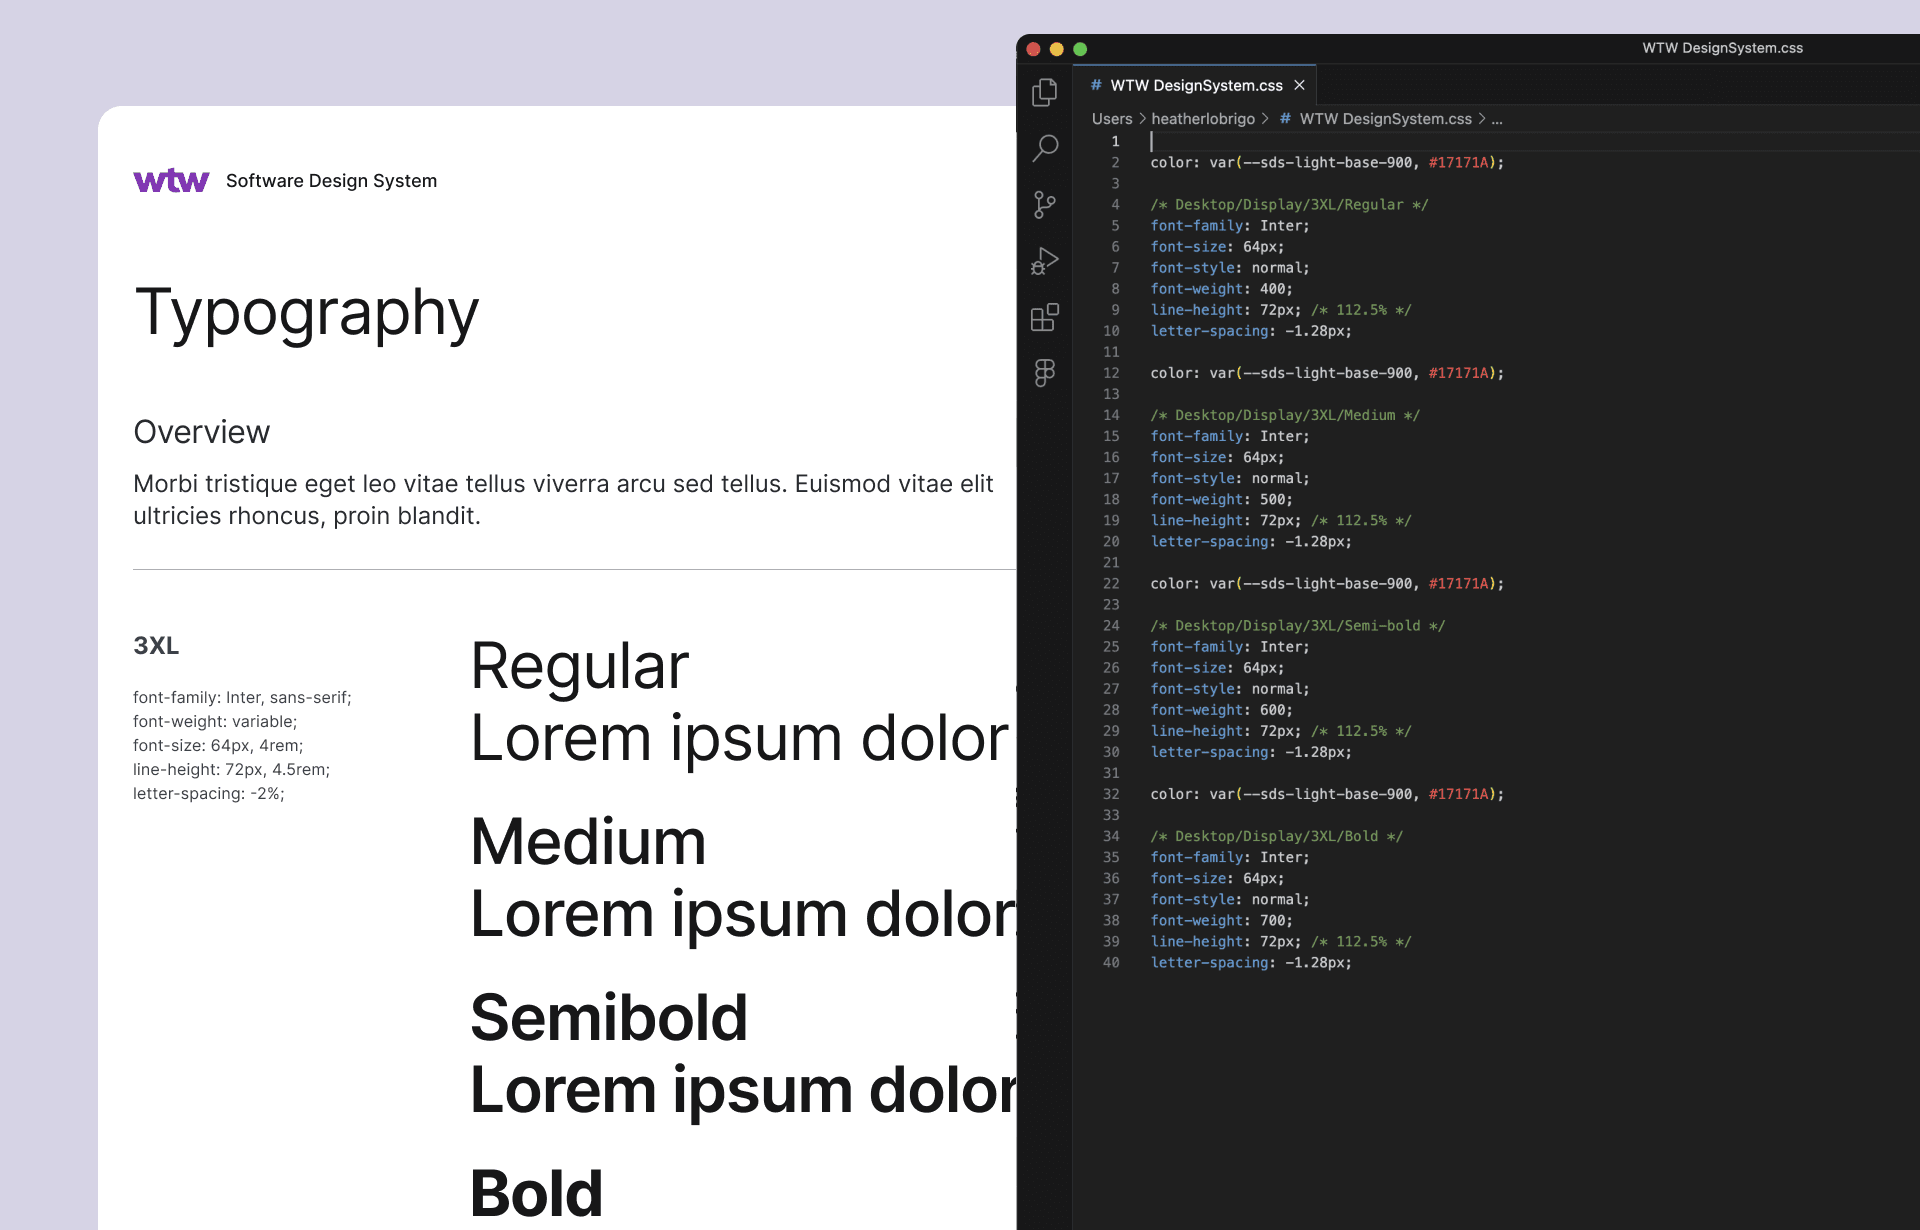Screen dimensions: 1920x1230
Task: Click the #17171A color value on line 32
Action: pos(1458,794)
